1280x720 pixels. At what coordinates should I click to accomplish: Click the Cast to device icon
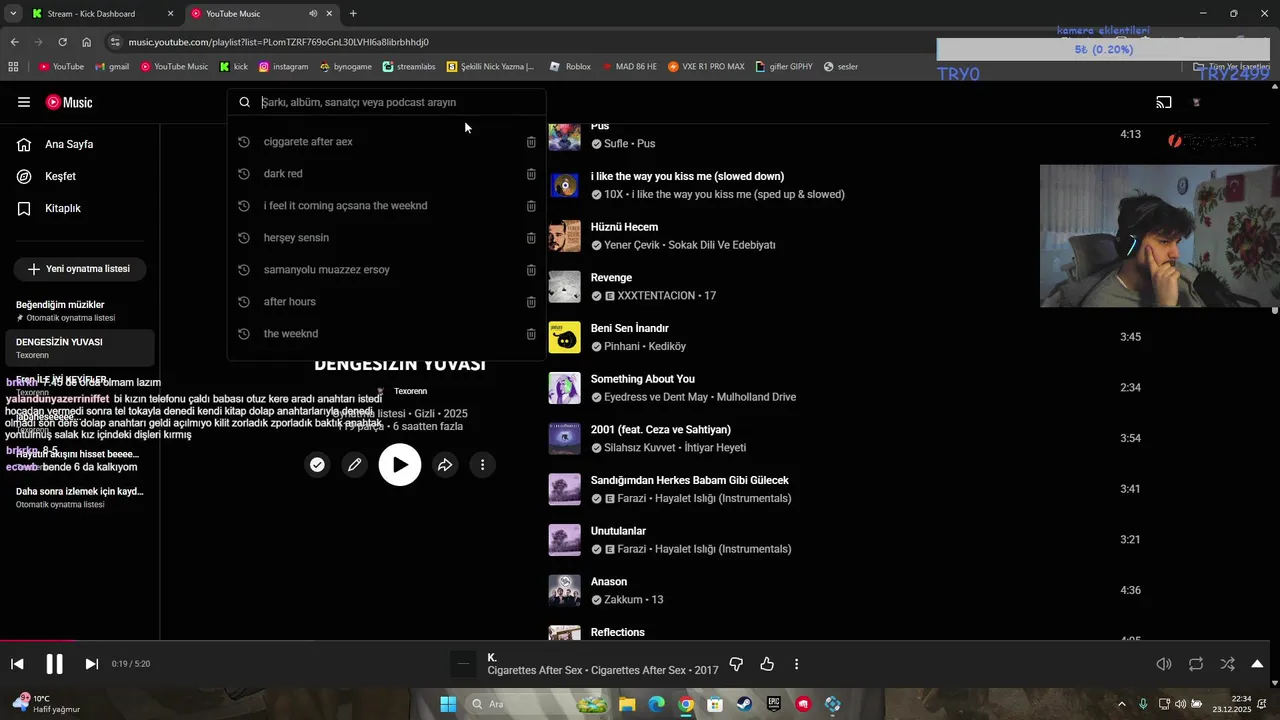point(1164,102)
